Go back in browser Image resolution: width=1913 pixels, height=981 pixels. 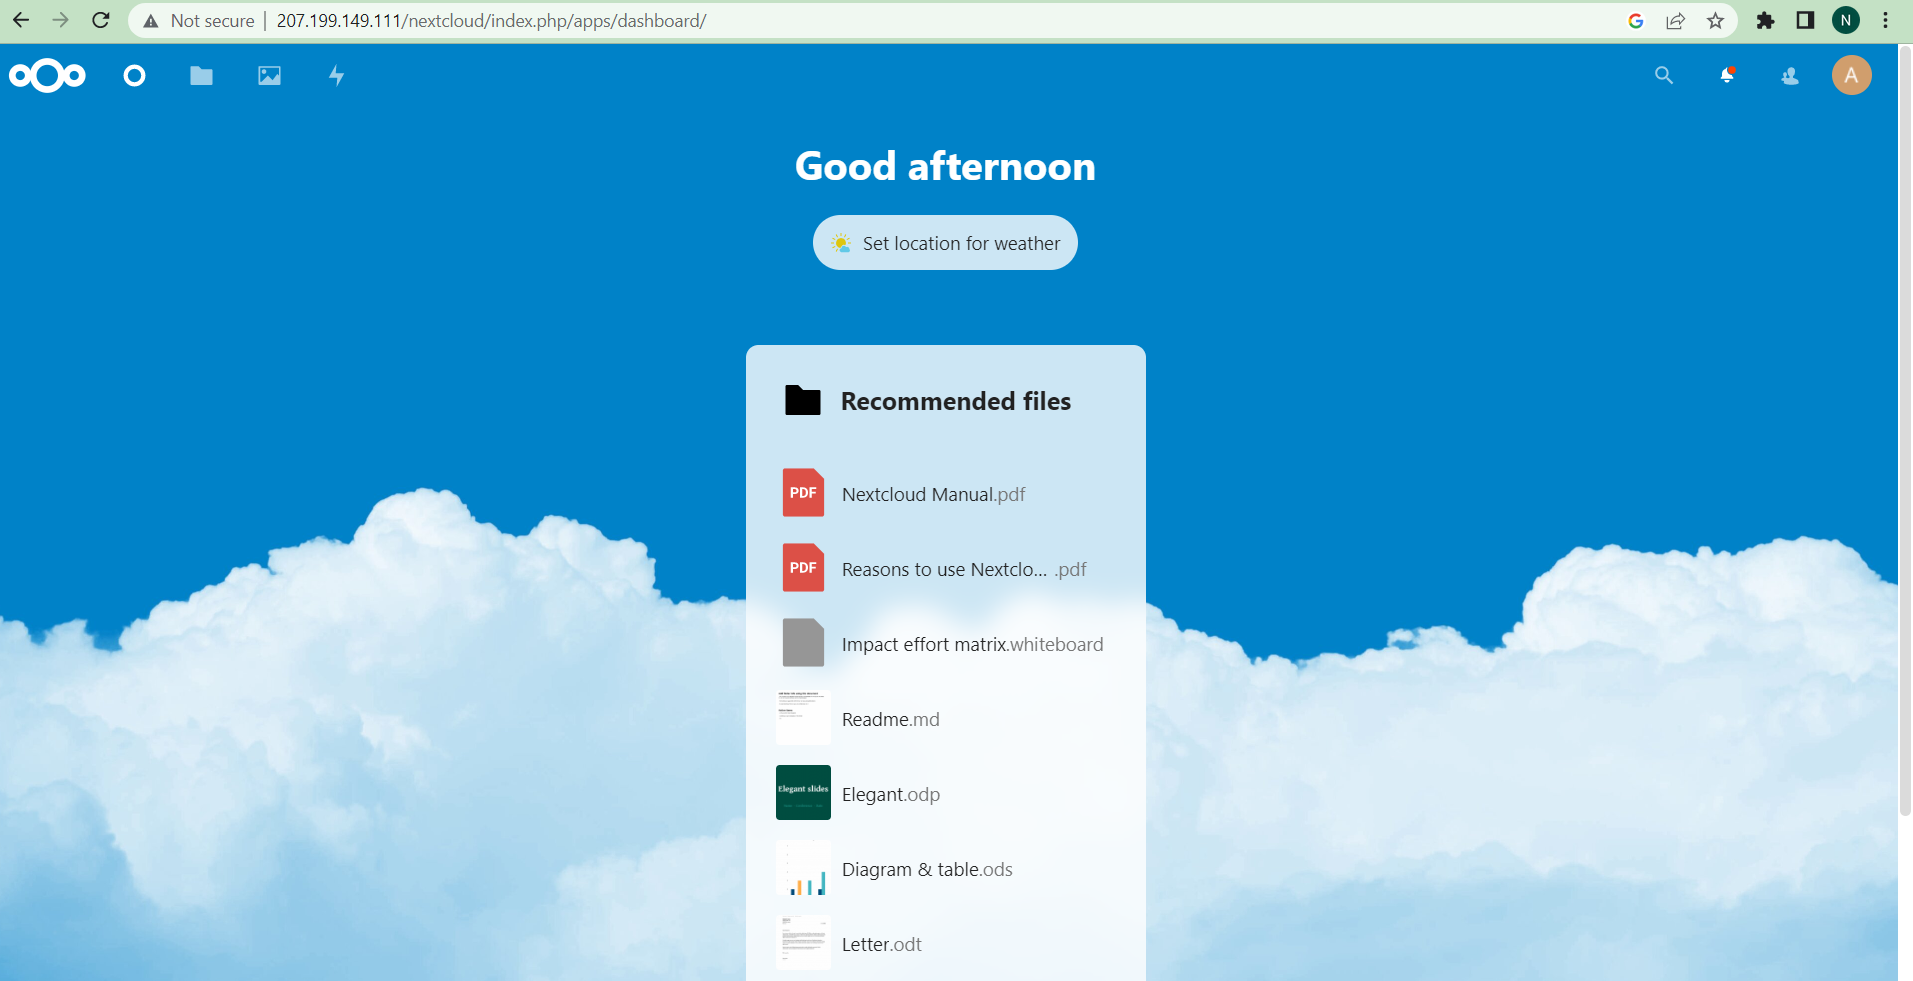21,20
